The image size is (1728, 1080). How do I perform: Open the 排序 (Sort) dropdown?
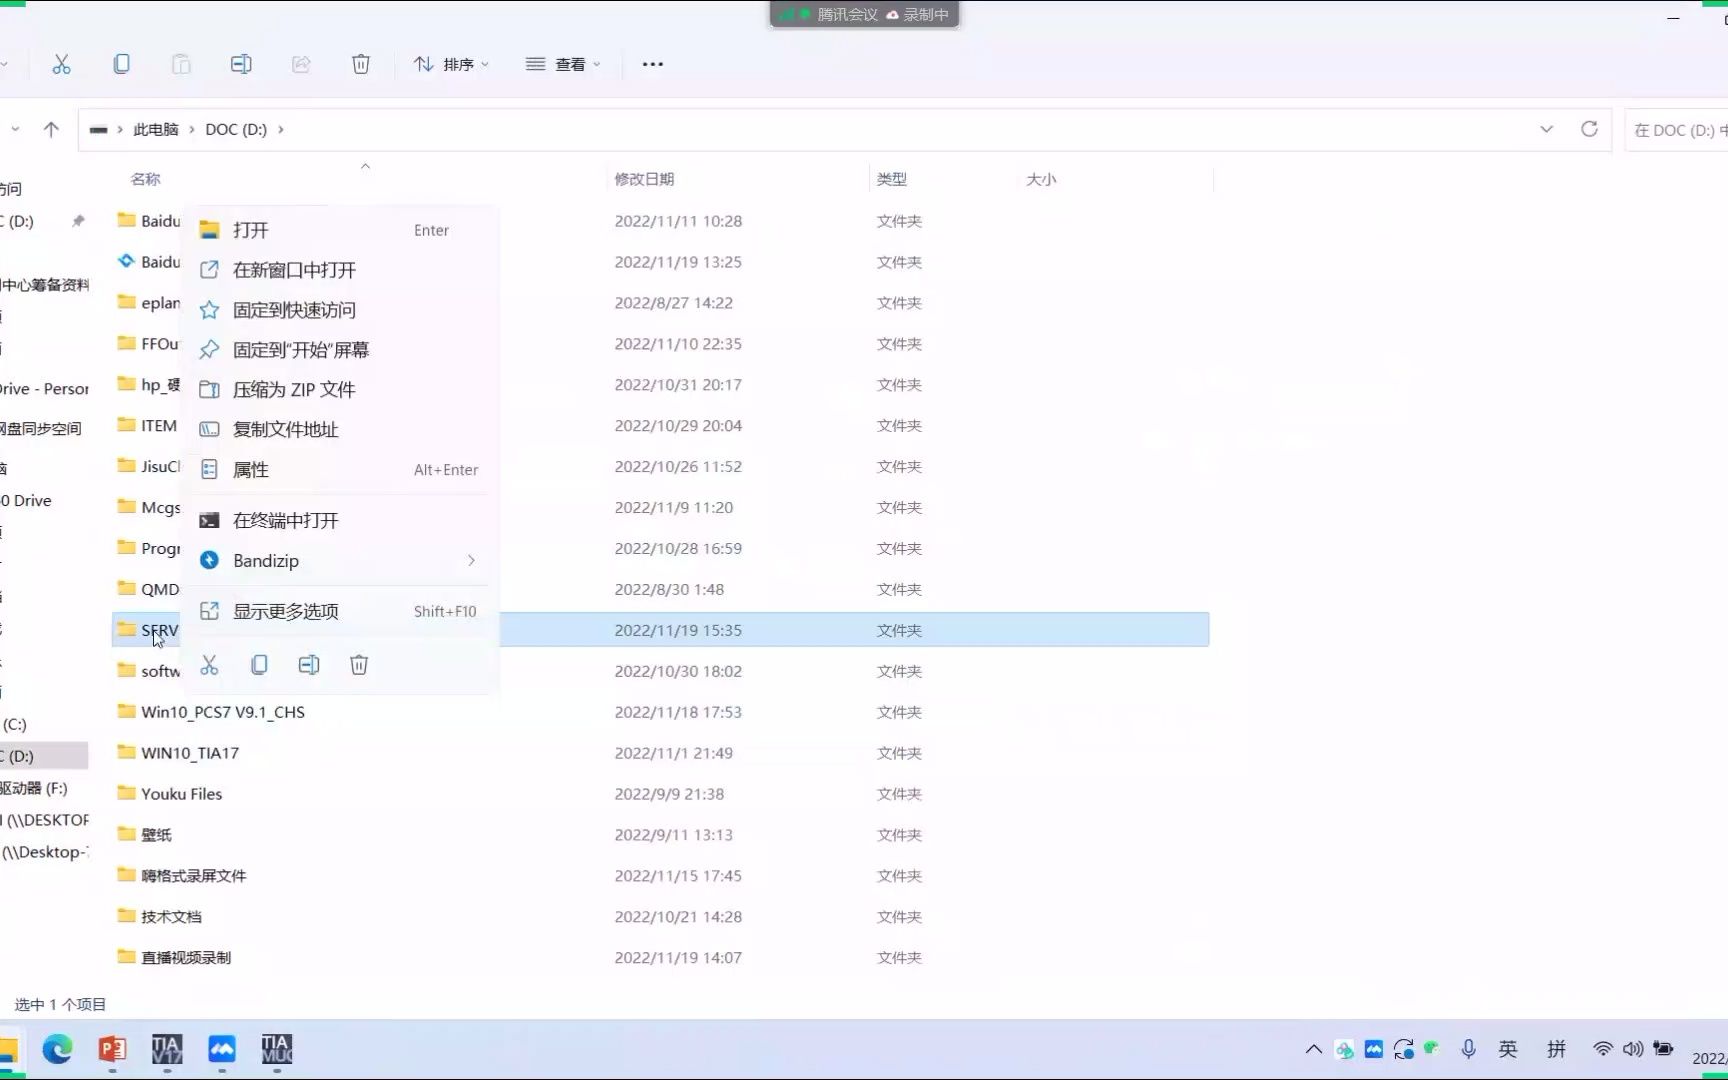tap(452, 63)
